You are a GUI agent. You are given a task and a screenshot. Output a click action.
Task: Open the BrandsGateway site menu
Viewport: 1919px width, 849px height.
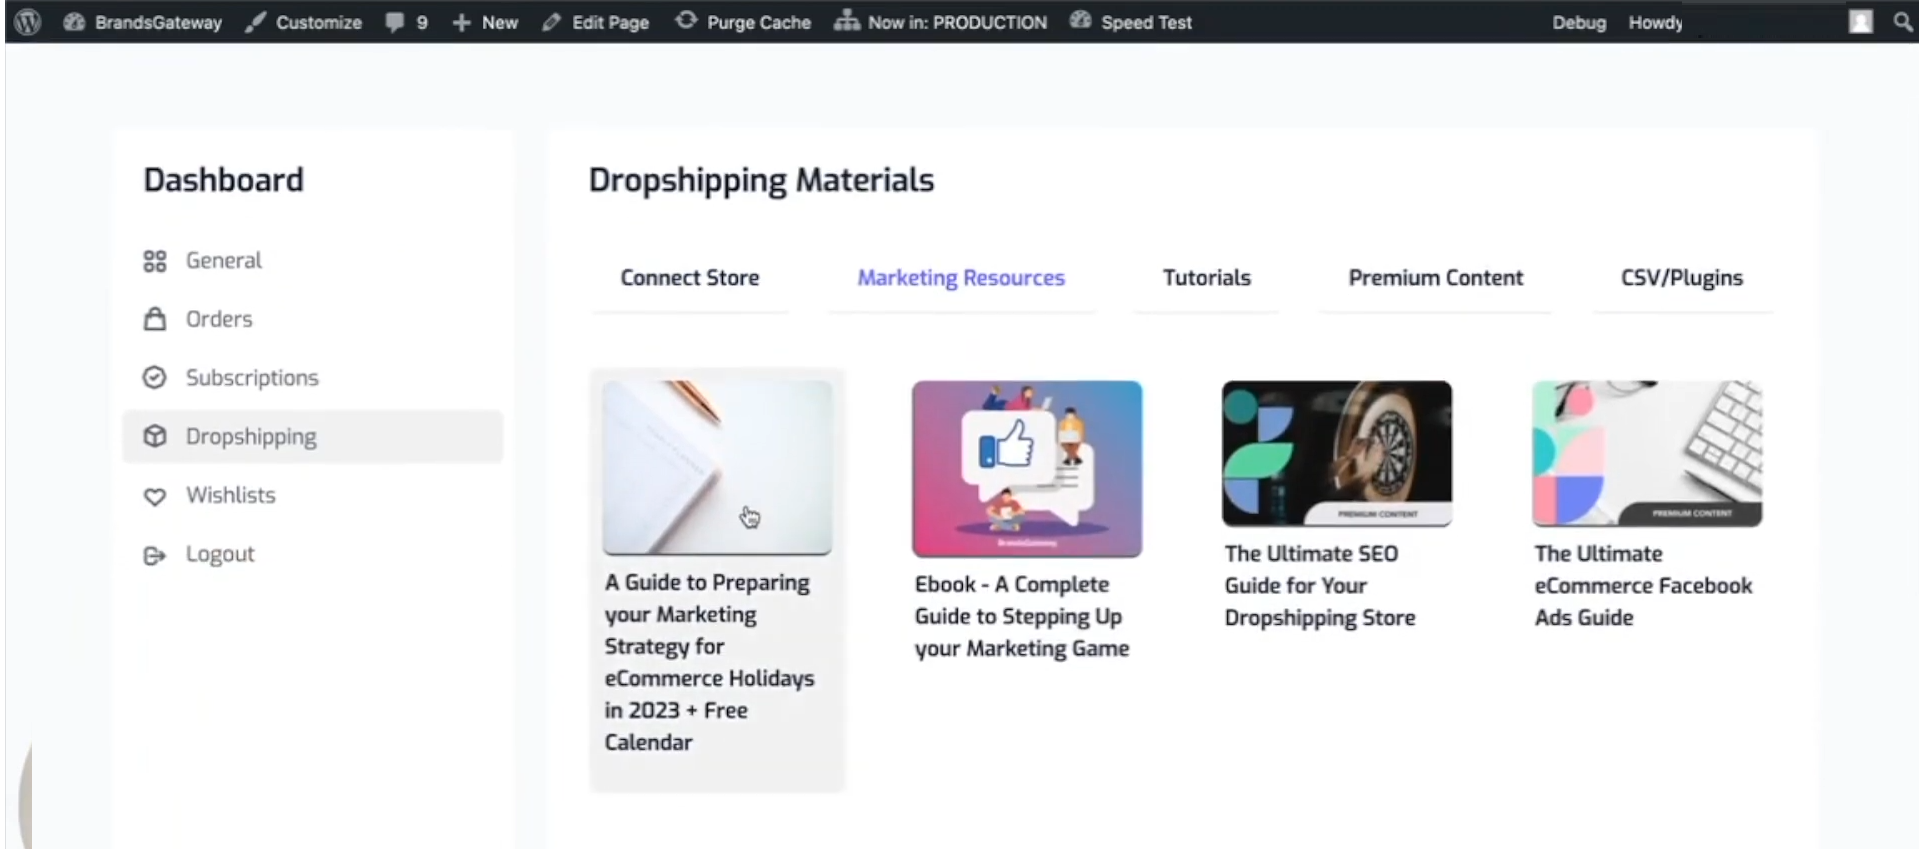point(143,22)
